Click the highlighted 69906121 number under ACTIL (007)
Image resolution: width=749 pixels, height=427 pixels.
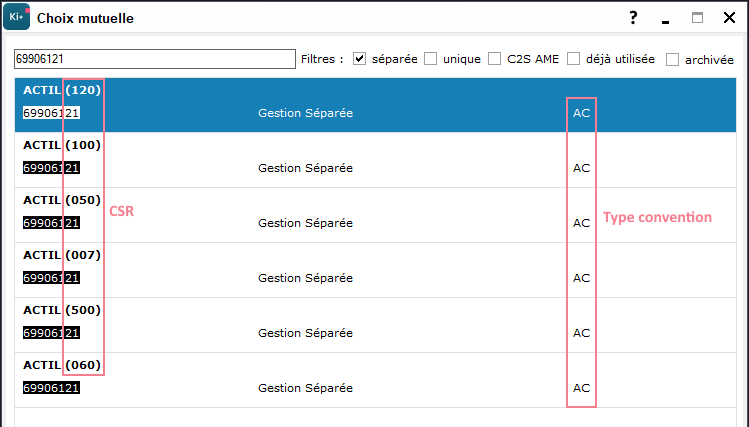[51, 278]
